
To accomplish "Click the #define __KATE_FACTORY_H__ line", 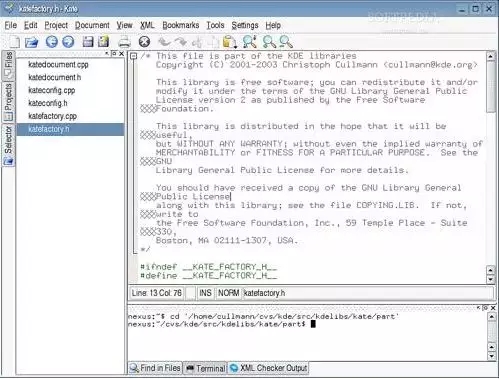I will (209, 276).
